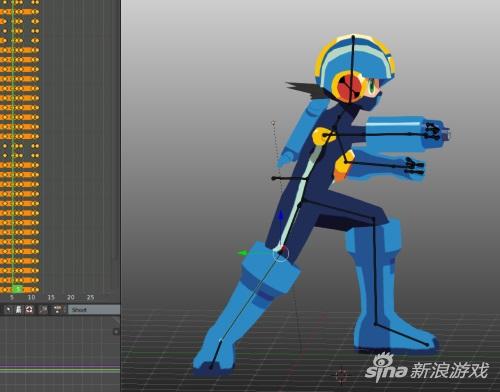This screenshot has height=392, width=500.
Task: Select the front foot bone in the boot
Action: (x=401, y=334)
